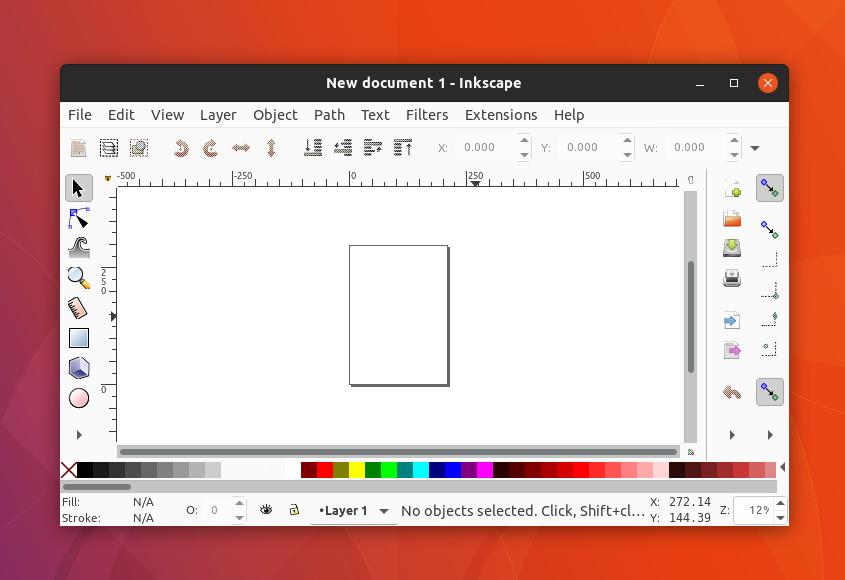
Task: Select the Node editing tool
Action: [x=79, y=218]
